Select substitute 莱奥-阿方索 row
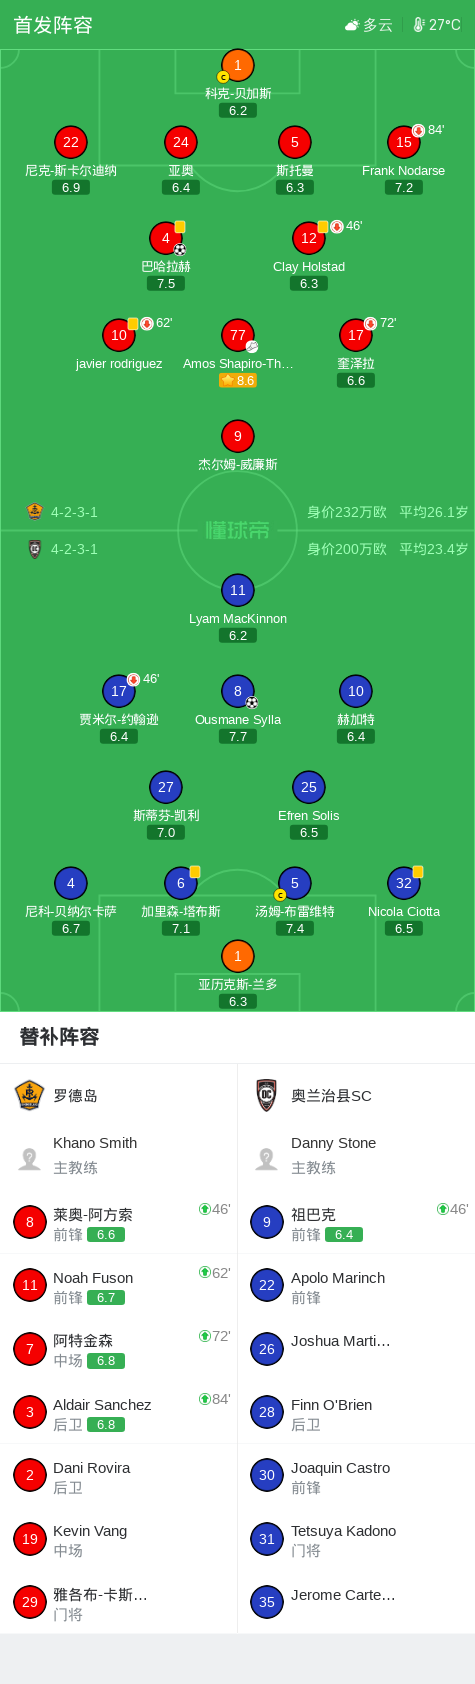This screenshot has height=1684, width=475. pyautogui.click(x=119, y=1222)
